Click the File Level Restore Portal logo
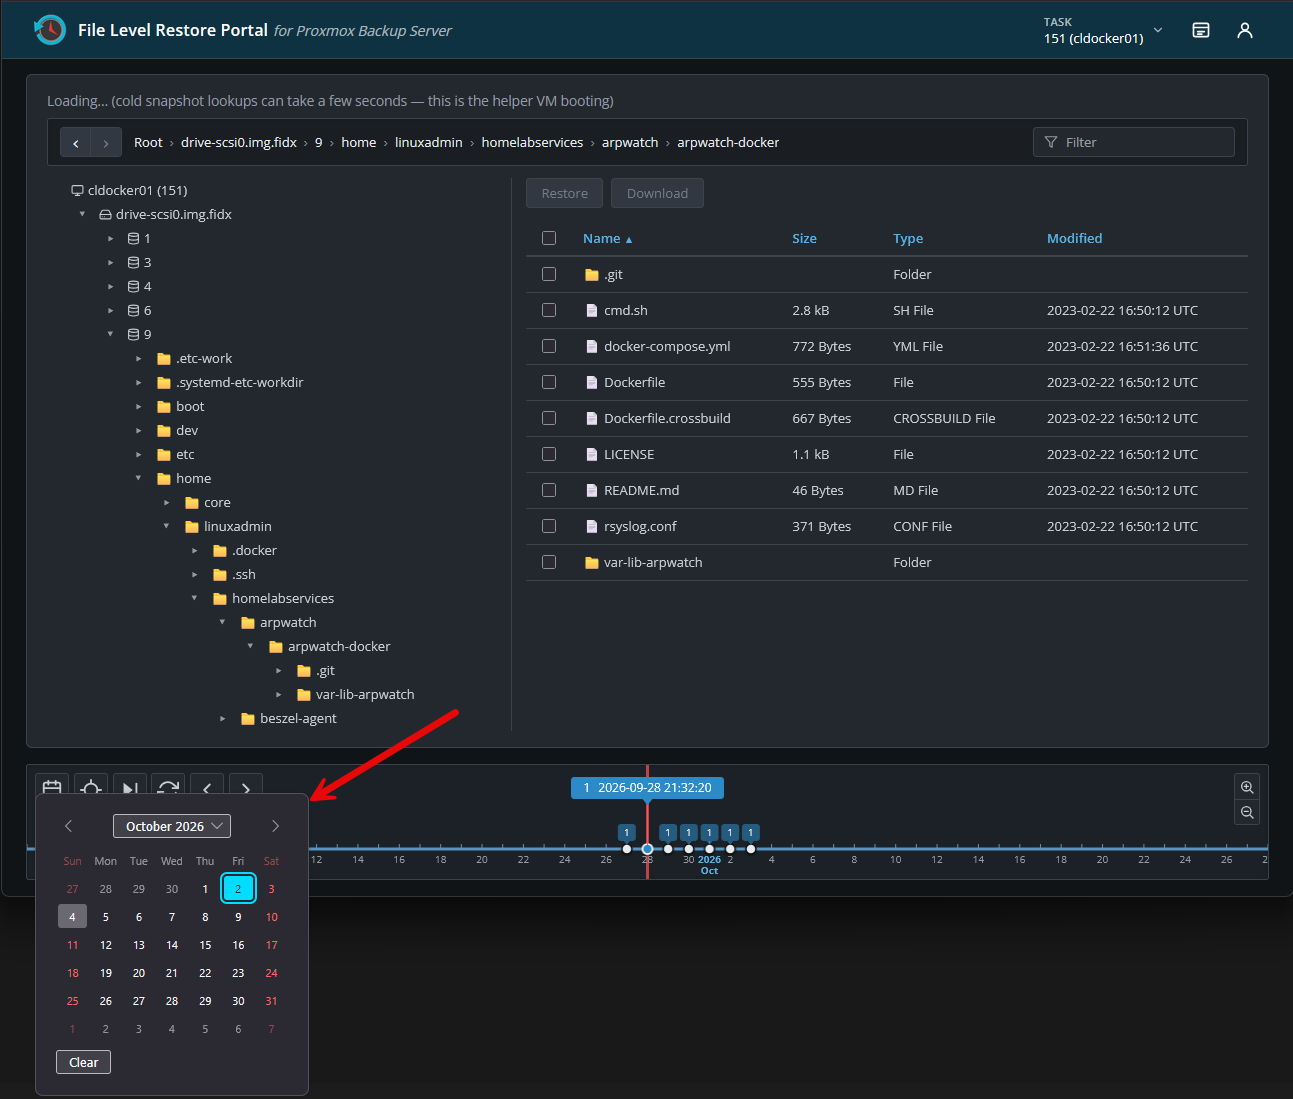Image resolution: width=1293 pixels, height=1099 pixels. [49, 30]
